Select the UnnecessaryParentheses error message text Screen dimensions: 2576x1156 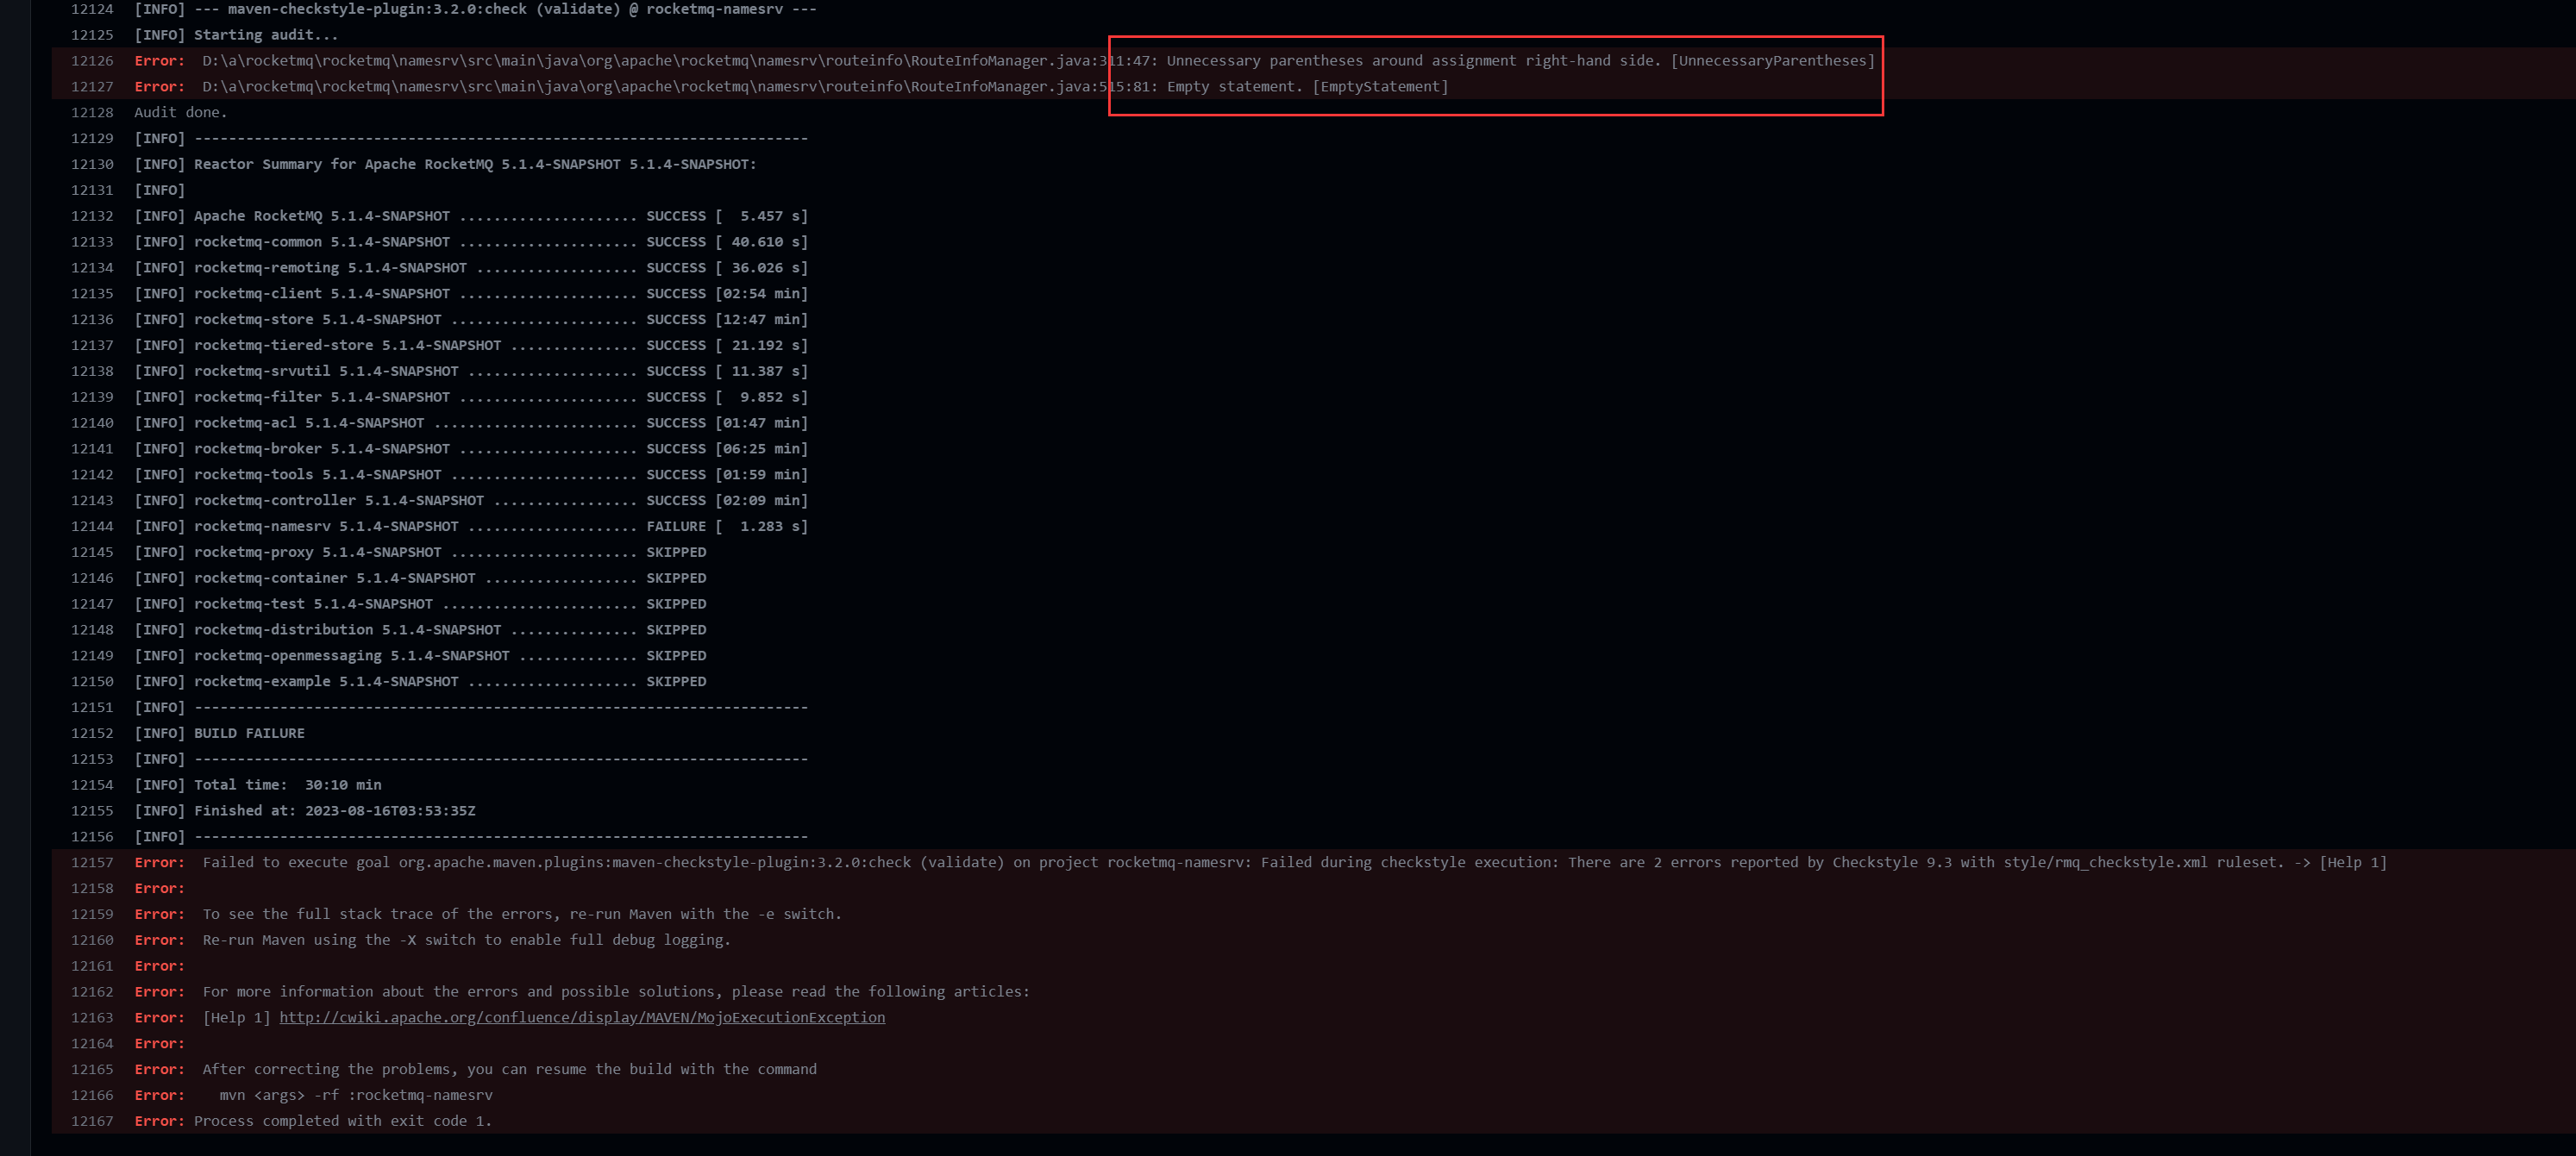coord(1521,61)
